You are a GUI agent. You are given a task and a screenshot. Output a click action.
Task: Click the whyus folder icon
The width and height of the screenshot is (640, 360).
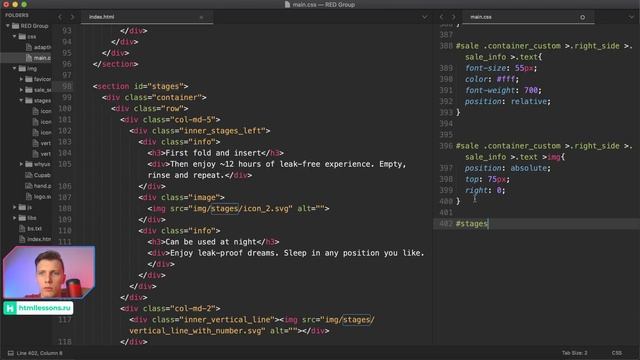tap(29, 164)
